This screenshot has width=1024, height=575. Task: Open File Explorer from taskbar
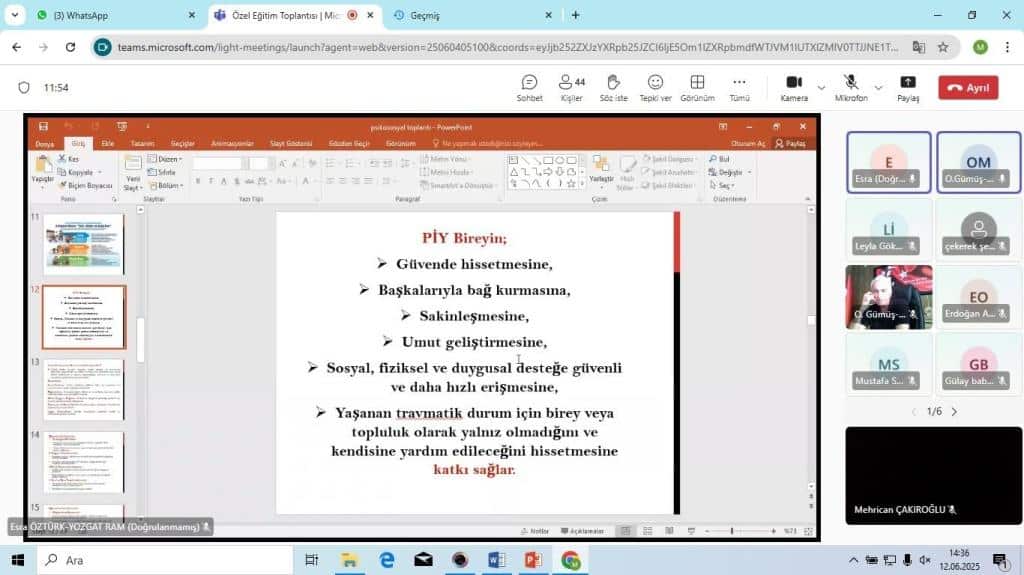(x=349, y=560)
